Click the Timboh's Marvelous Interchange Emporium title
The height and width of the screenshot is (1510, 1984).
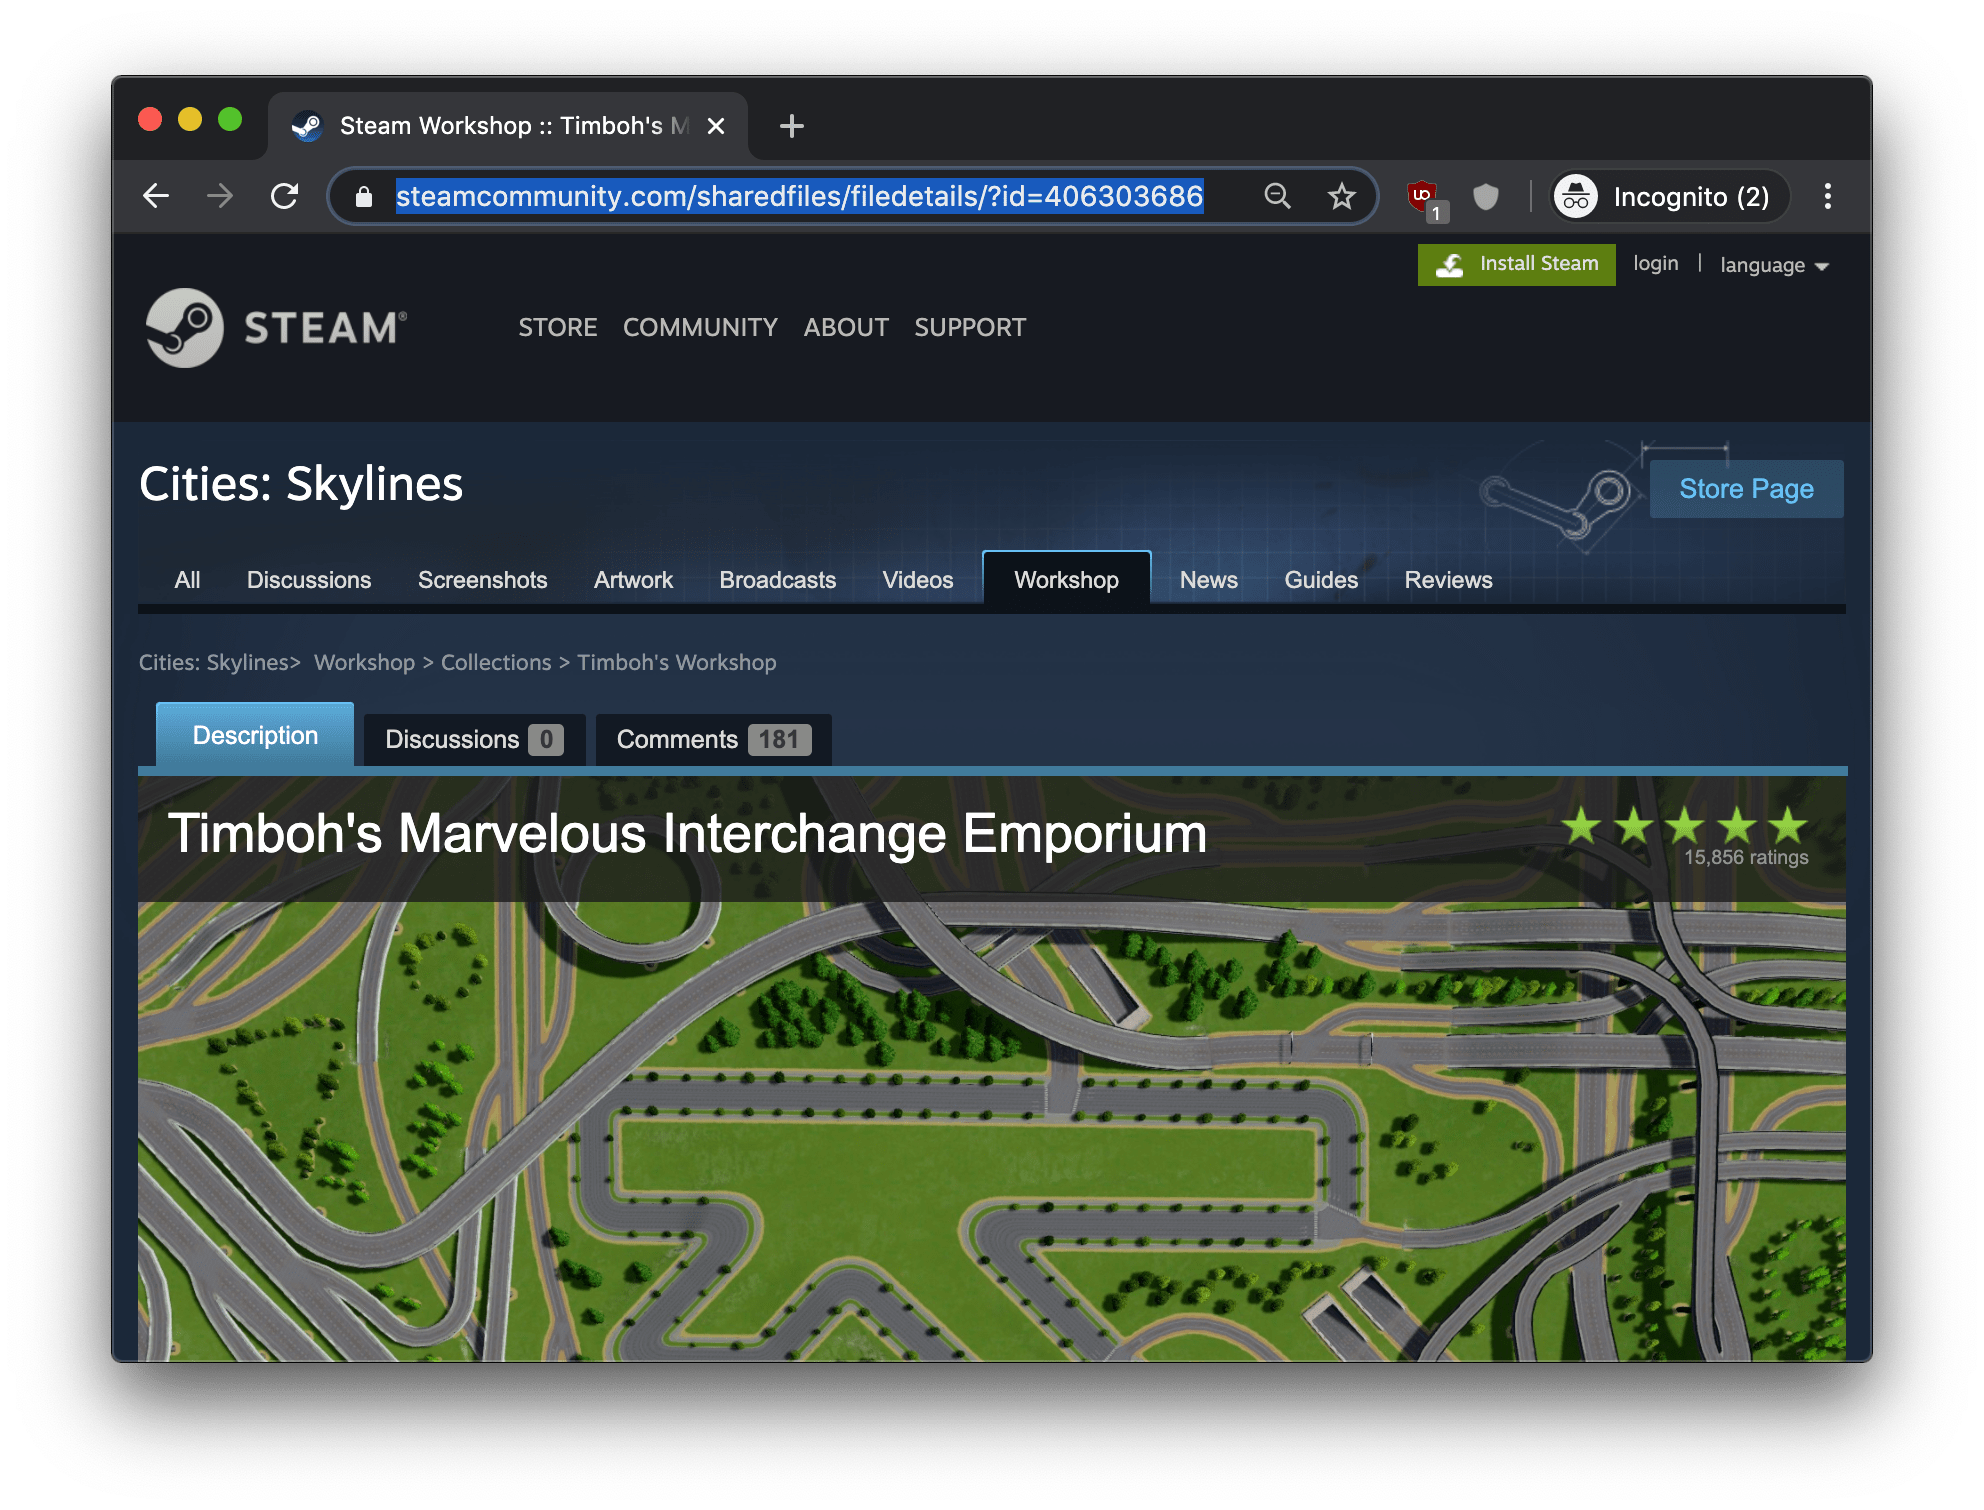687,834
